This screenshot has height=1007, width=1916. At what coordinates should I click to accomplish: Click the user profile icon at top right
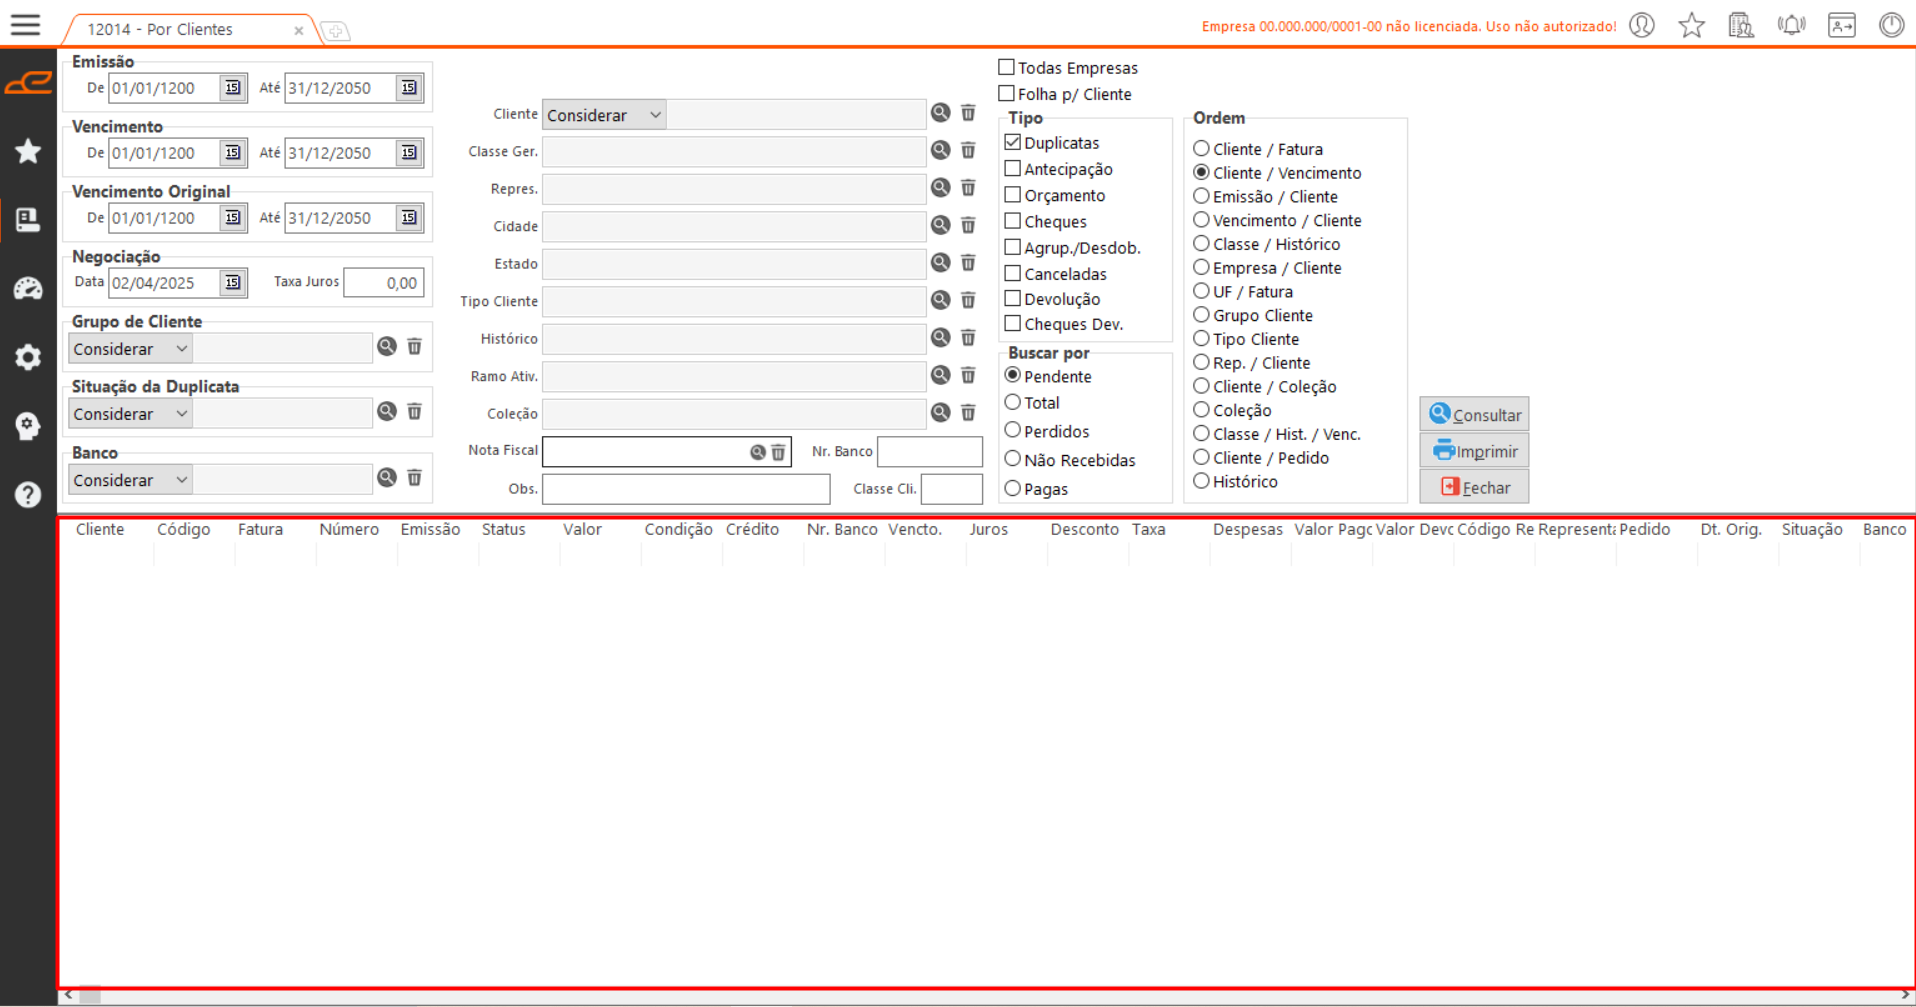point(1642,26)
